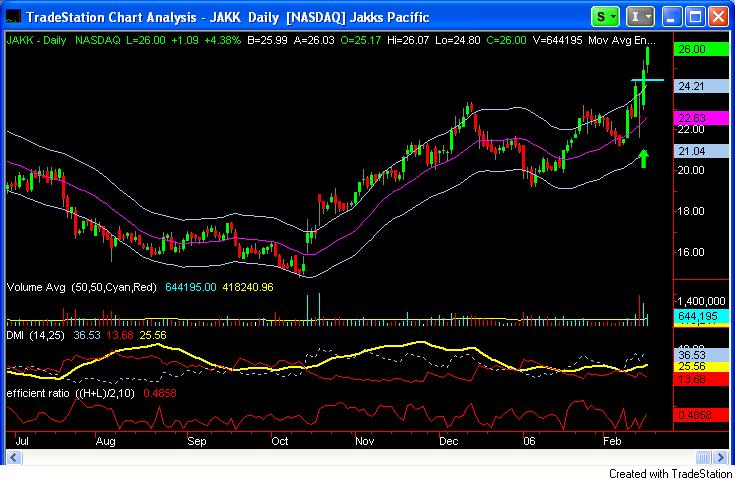The width and height of the screenshot is (735, 480).
Task: Click the Lo=24.80 value in status line
Action: click(458, 40)
